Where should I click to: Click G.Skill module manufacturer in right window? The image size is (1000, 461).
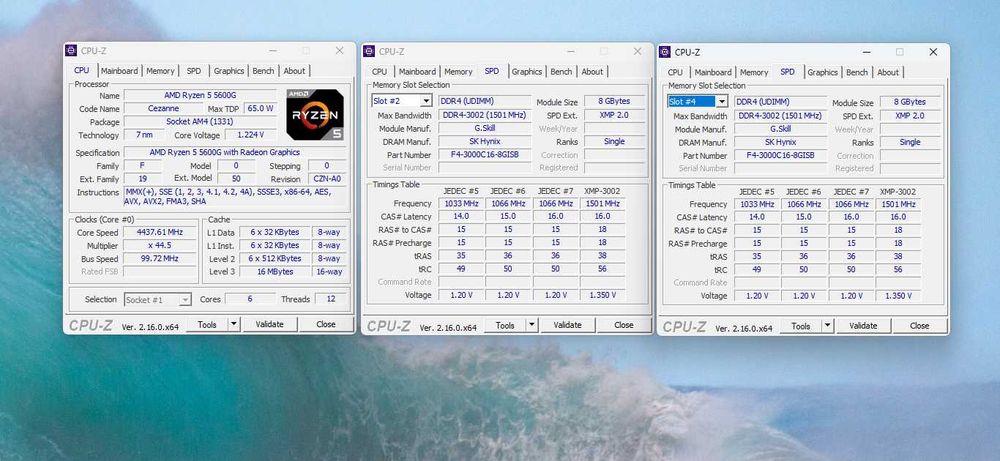[781, 129]
